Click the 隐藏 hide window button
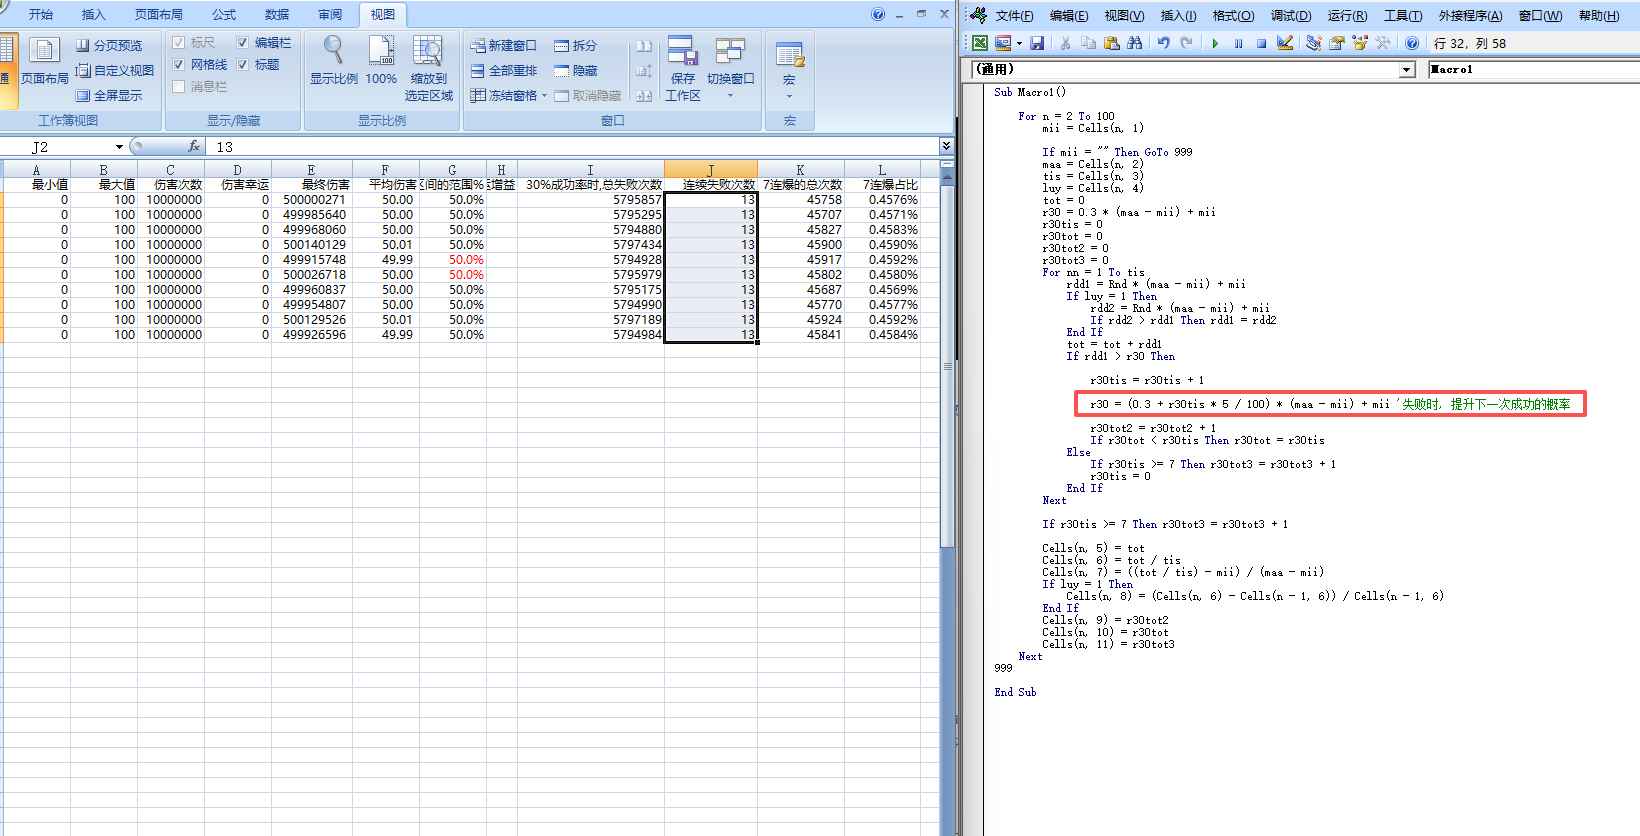The image size is (1640, 836). click(576, 71)
